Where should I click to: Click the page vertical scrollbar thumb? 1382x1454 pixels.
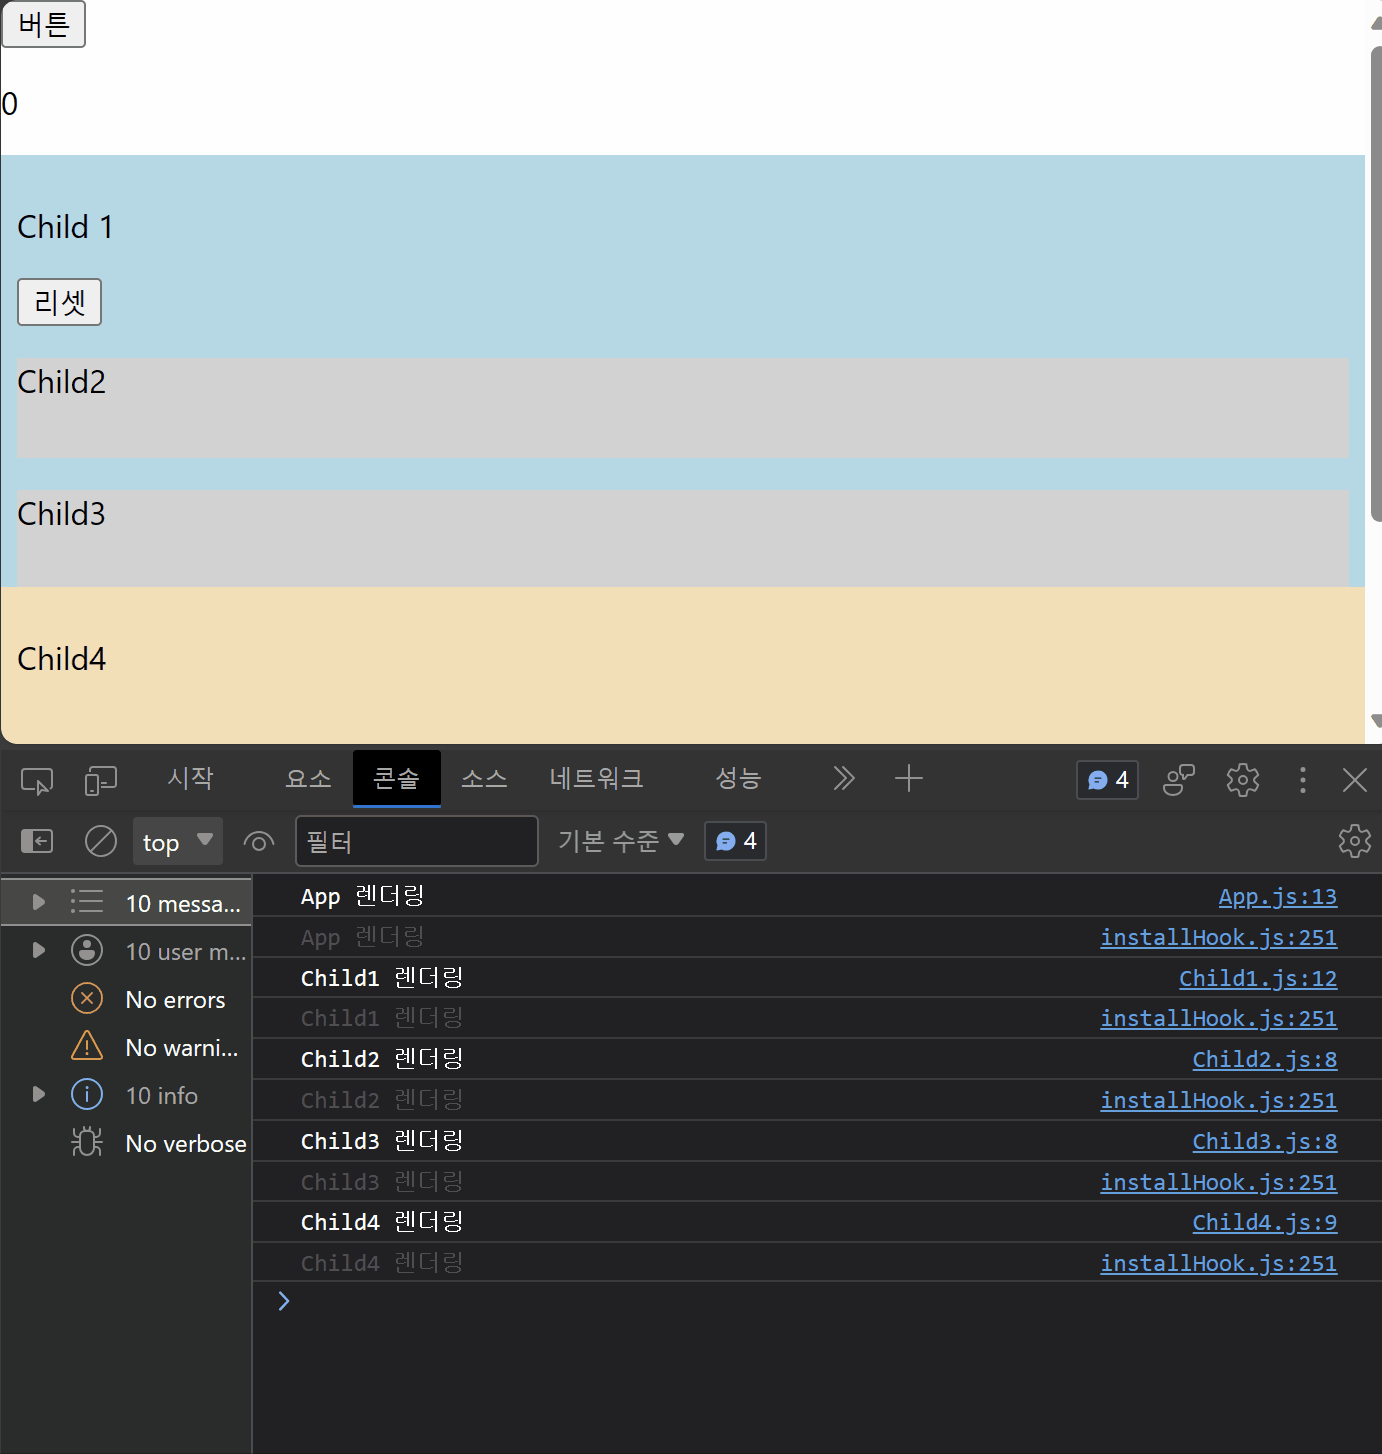pyautogui.click(x=1375, y=285)
